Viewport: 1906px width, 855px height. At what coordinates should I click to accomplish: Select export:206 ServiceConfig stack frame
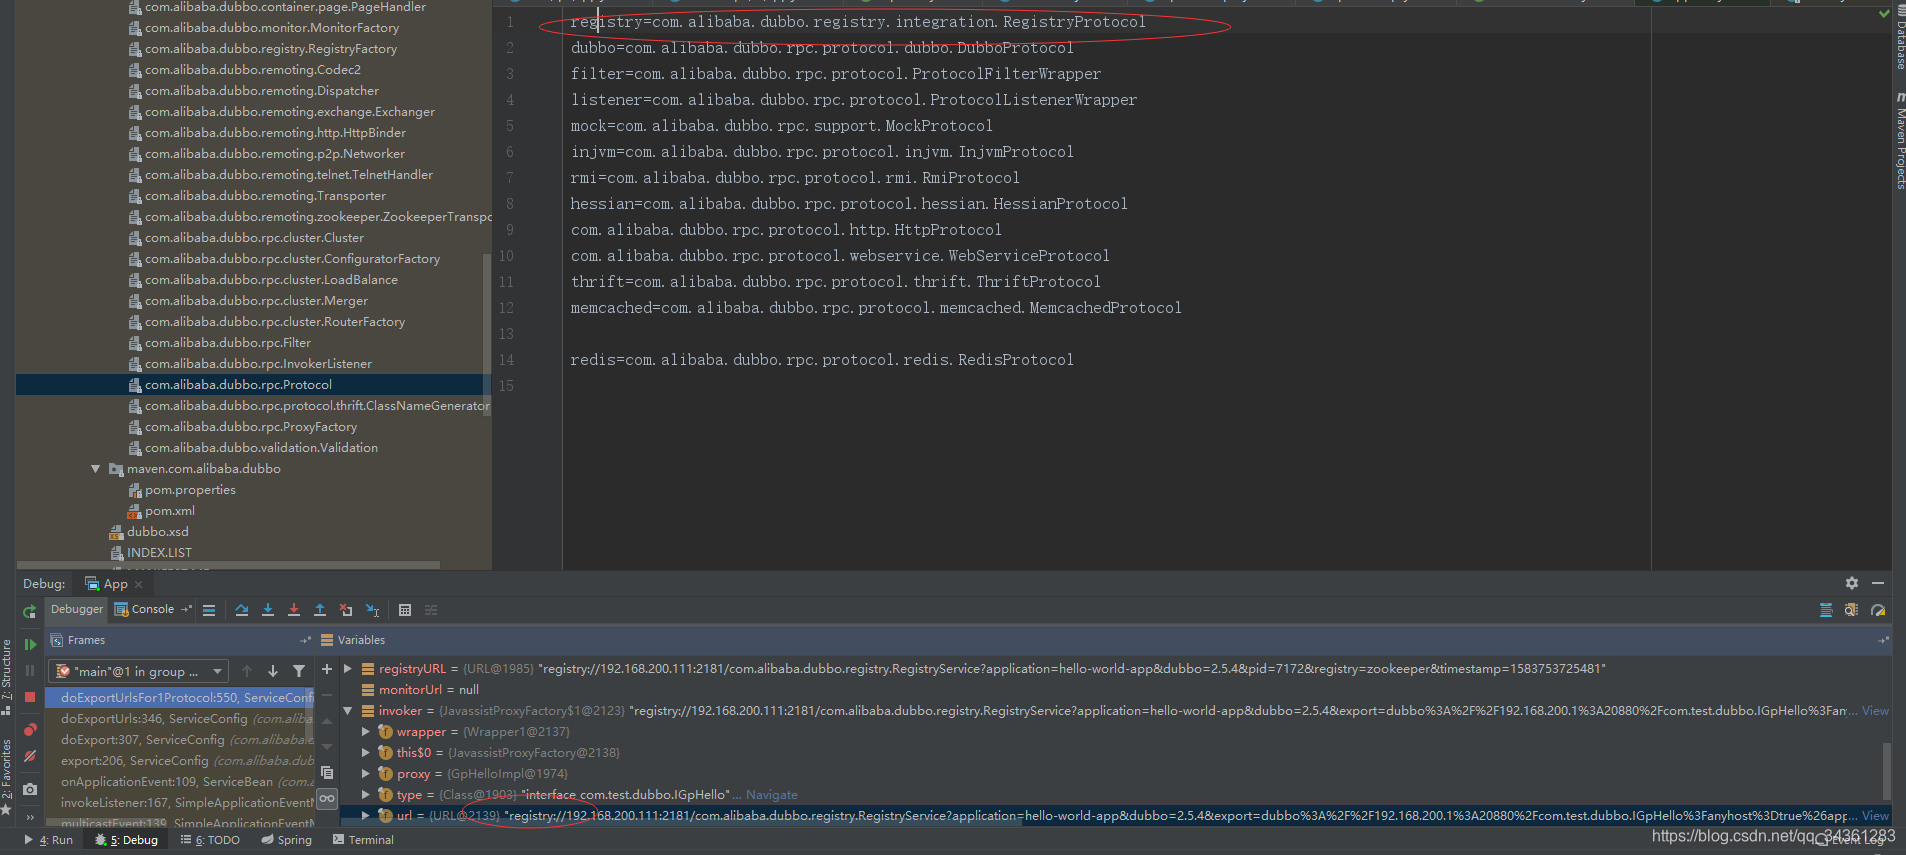187,761
